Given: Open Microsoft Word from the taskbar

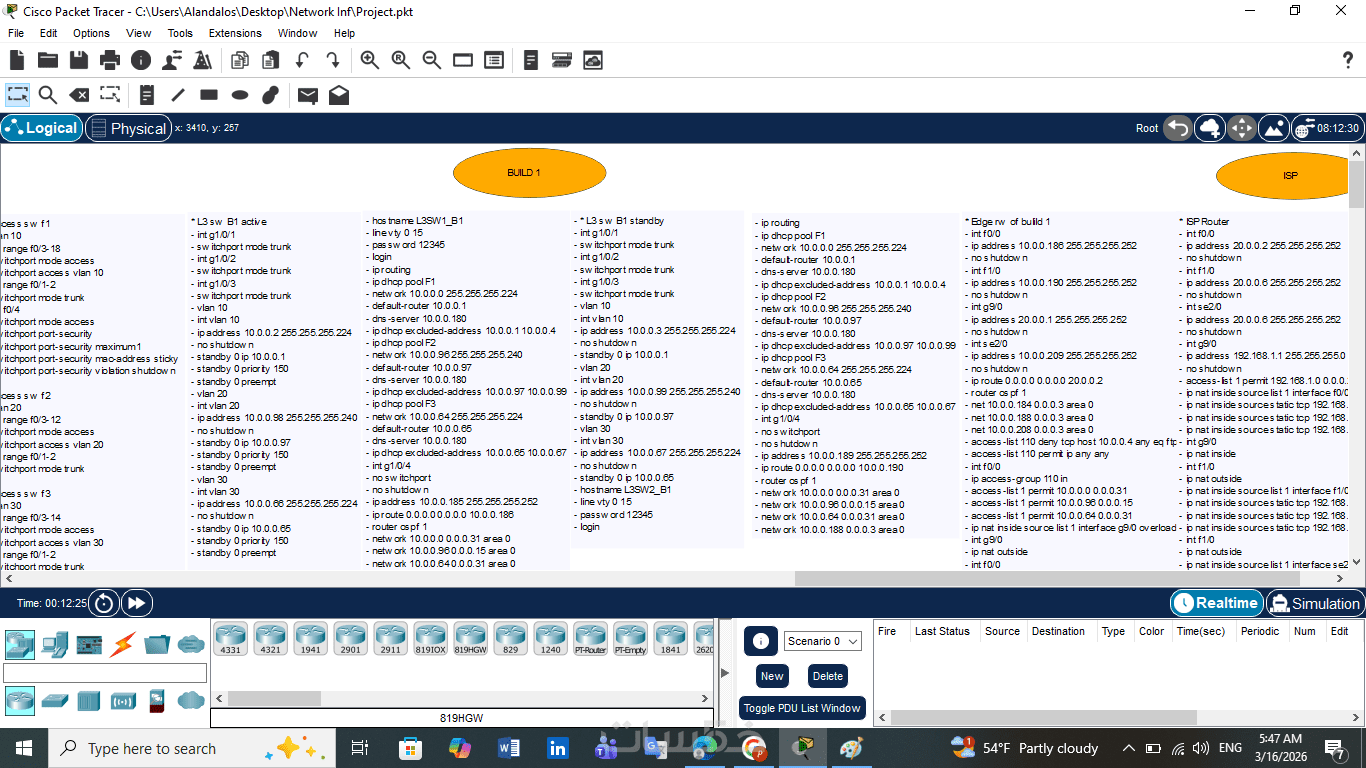Looking at the screenshot, I should point(508,748).
